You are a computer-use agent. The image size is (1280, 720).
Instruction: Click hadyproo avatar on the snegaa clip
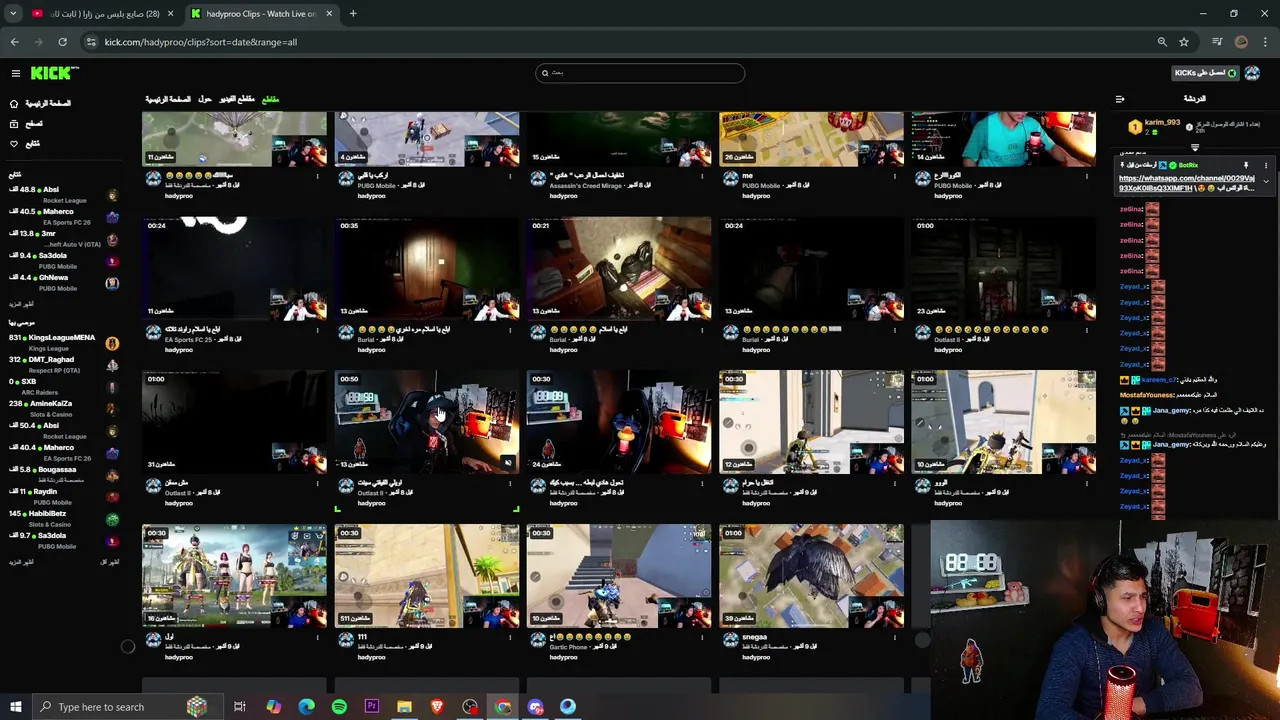pos(730,640)
